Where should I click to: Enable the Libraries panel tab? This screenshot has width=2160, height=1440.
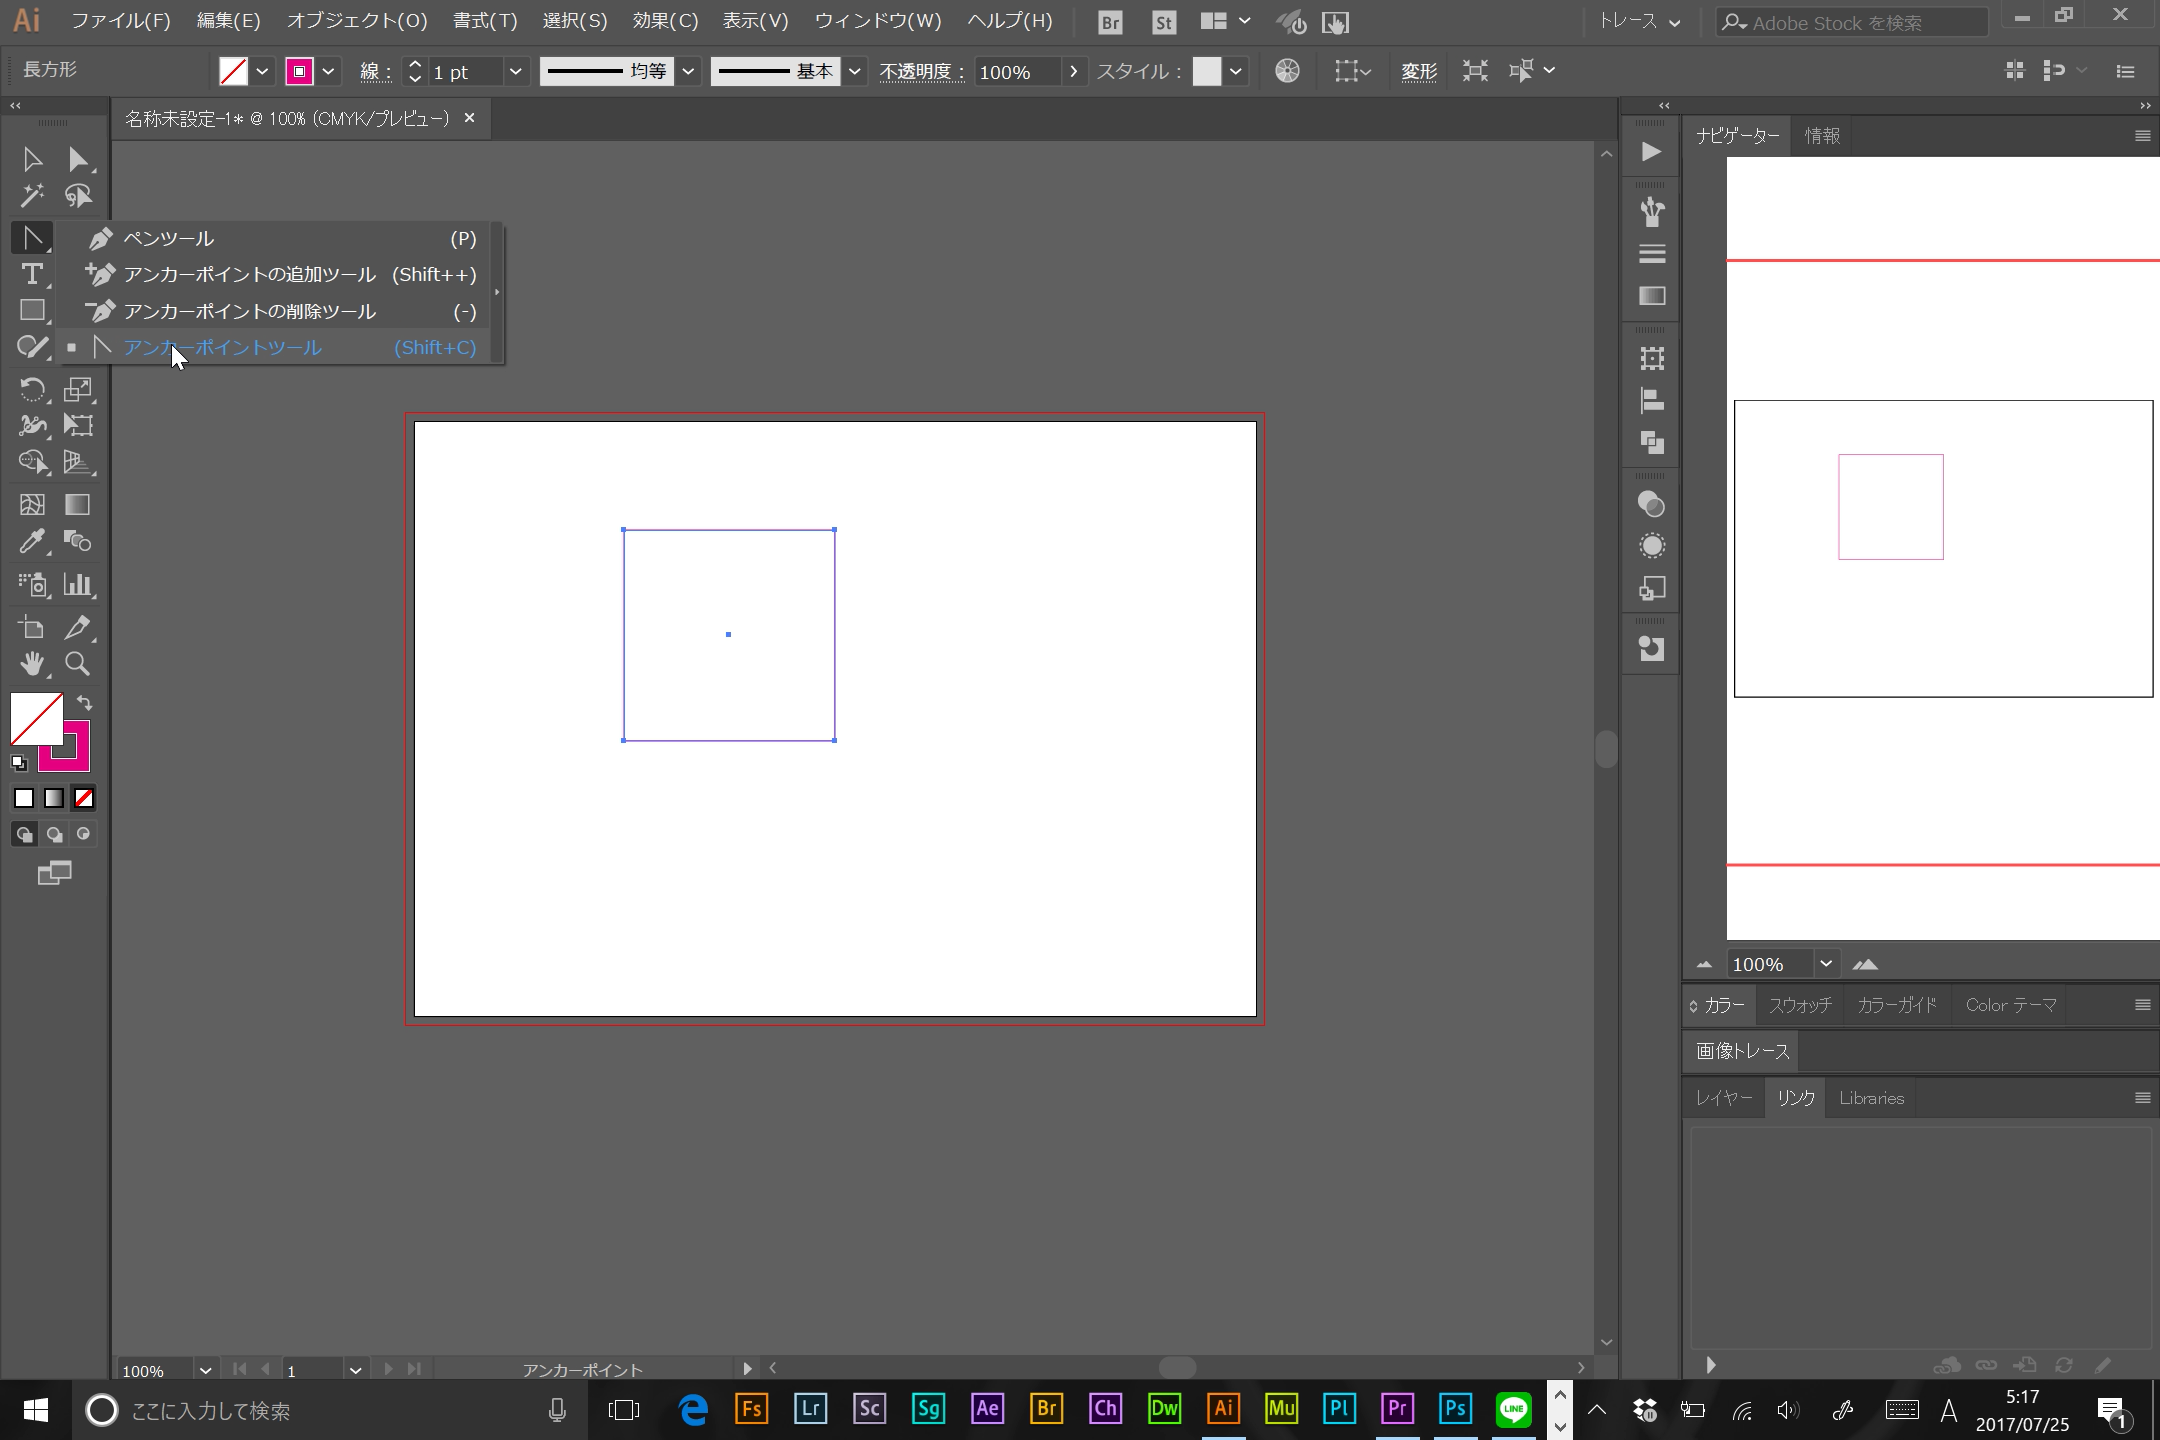tap(1871, 1096)
